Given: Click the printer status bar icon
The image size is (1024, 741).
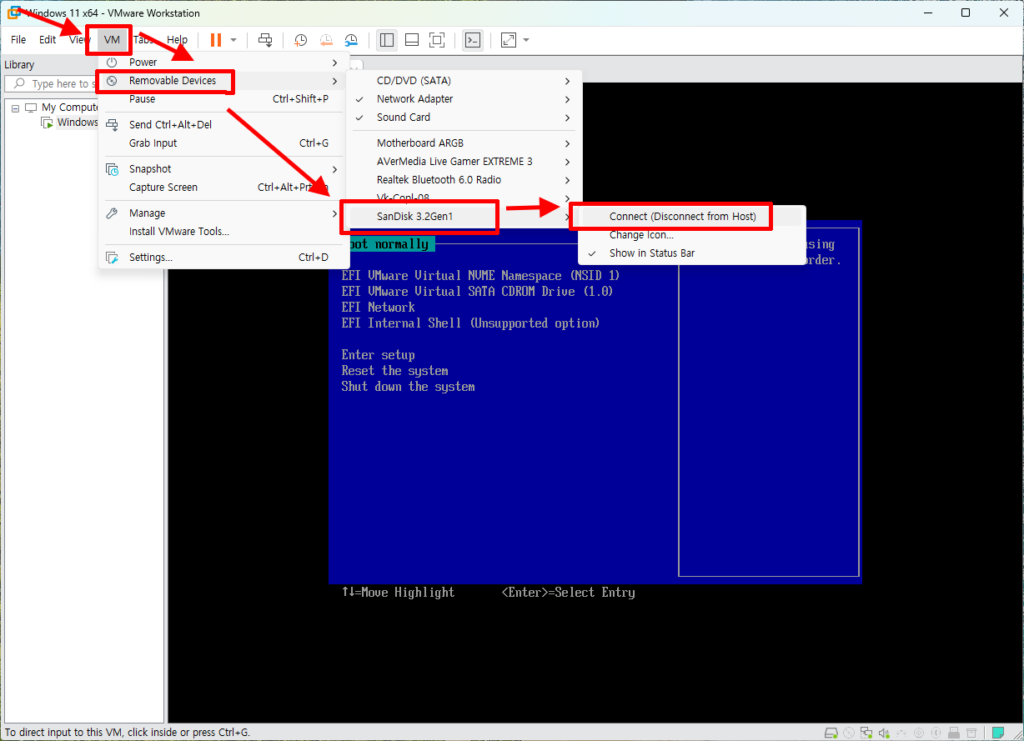Looking at the screenshot, I should tap(972, 733).
